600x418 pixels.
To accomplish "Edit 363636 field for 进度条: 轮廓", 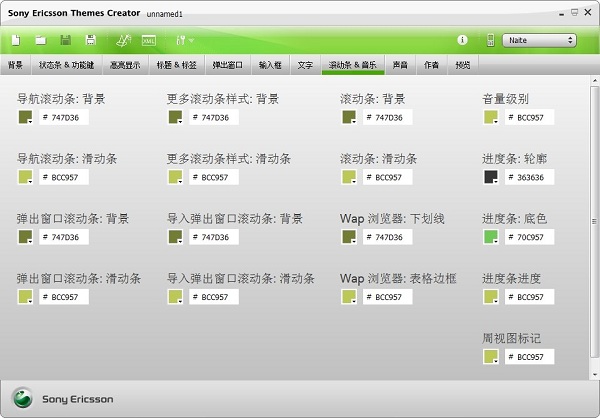I will (x=530, y=177).
